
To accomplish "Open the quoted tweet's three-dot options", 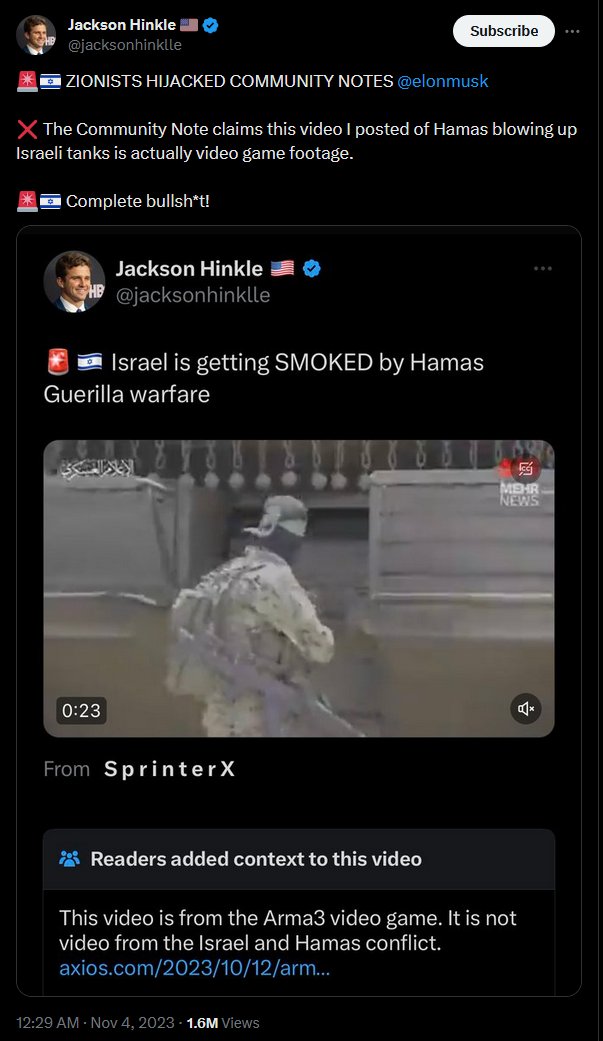I will (543, 268).
